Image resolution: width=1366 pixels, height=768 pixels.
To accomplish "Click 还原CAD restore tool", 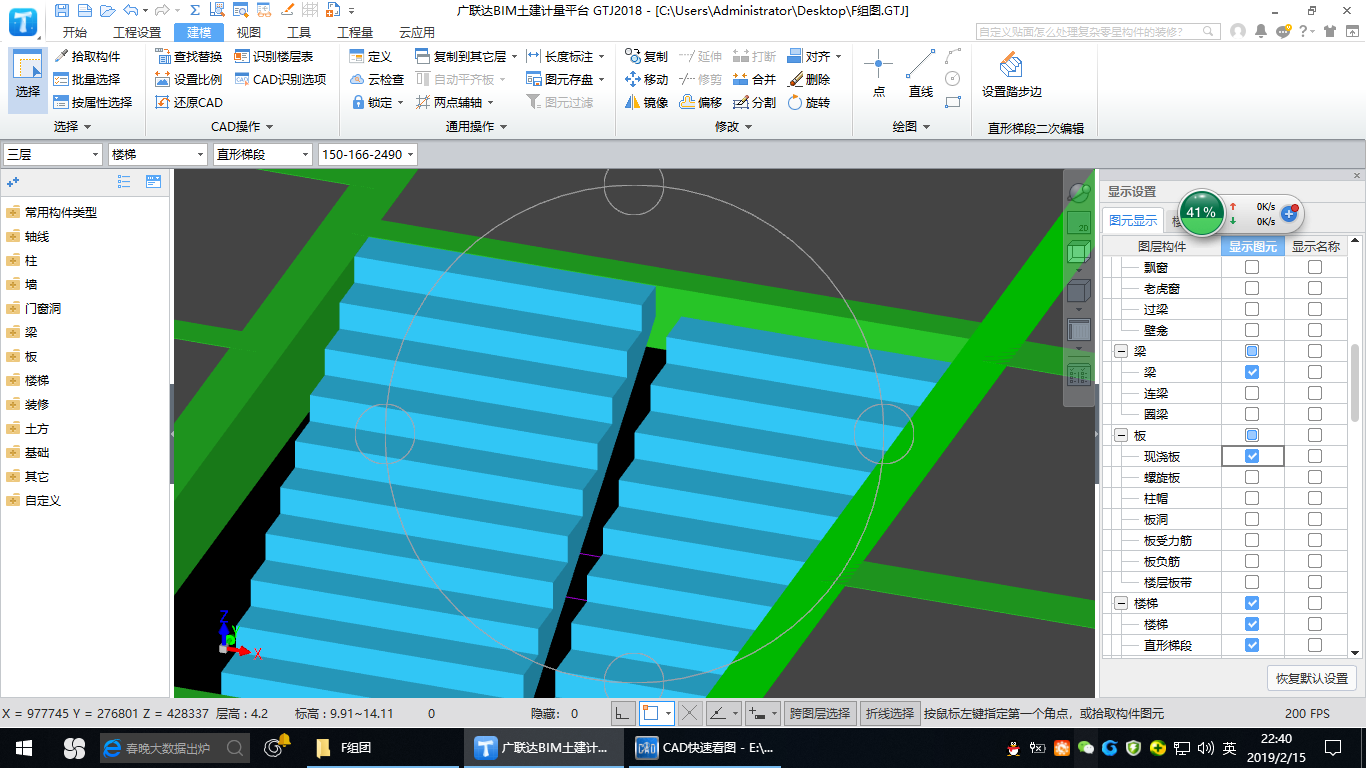I will pos(189,102).
